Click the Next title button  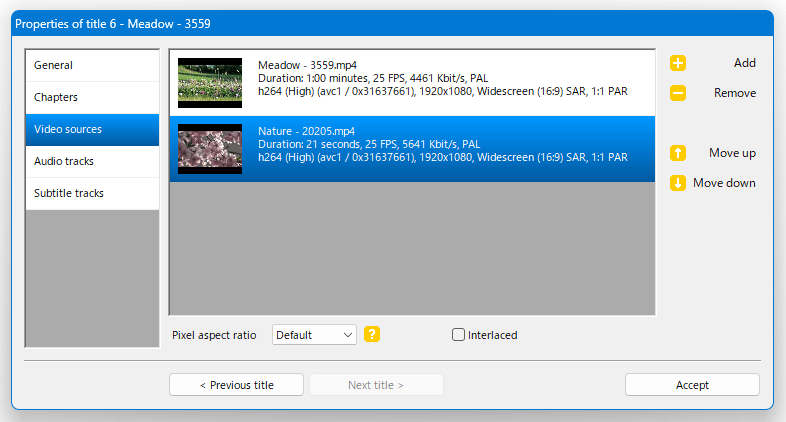click(376, 385)
